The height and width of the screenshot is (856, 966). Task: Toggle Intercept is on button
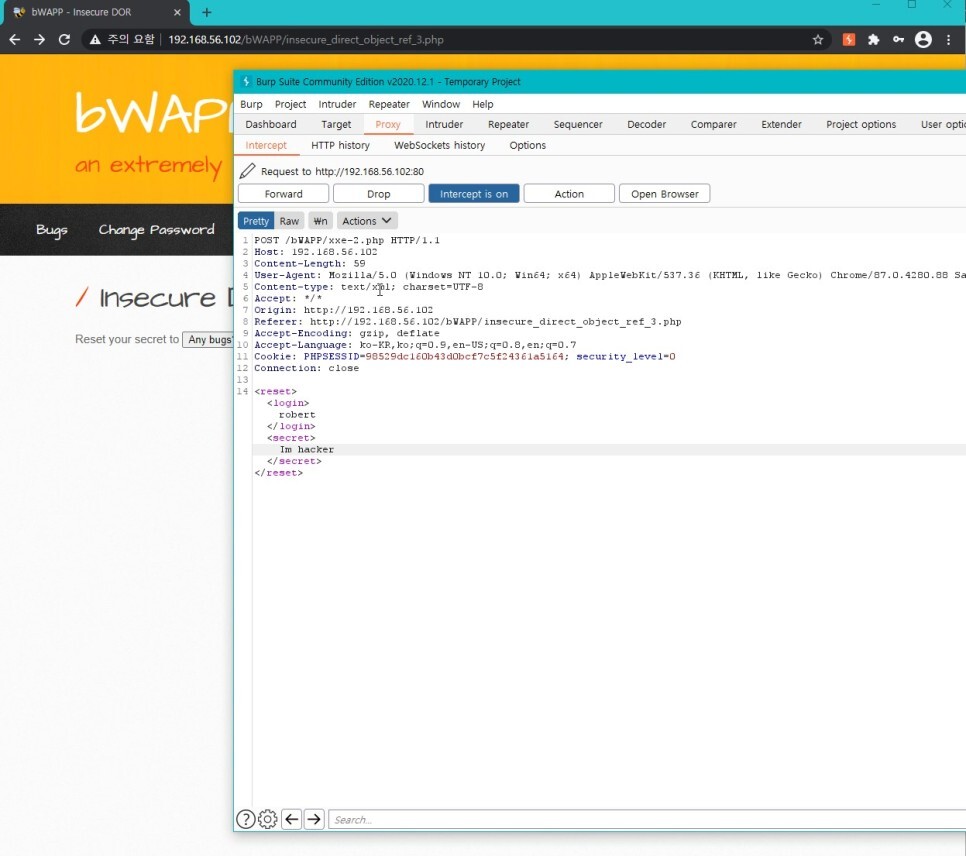(474, 194)
